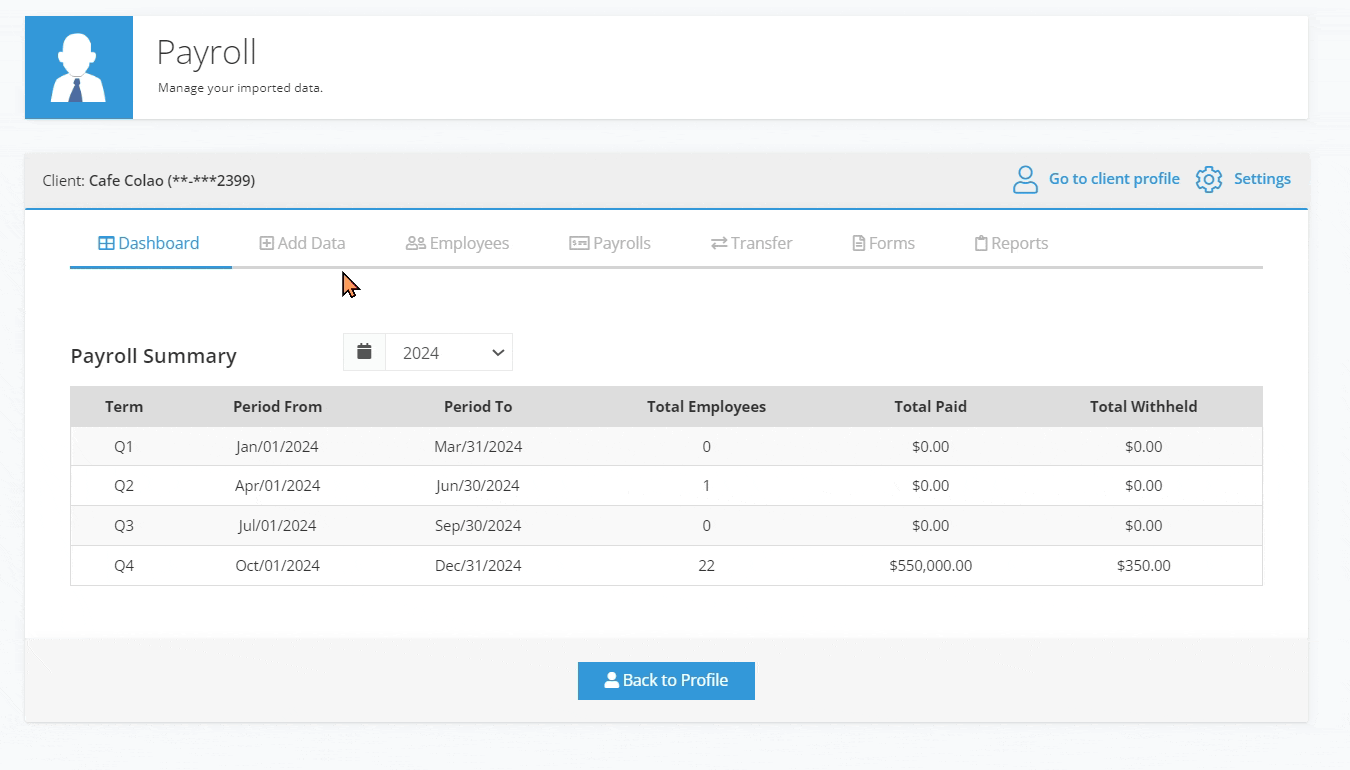Open the Forms tab

tap(883, 243)
